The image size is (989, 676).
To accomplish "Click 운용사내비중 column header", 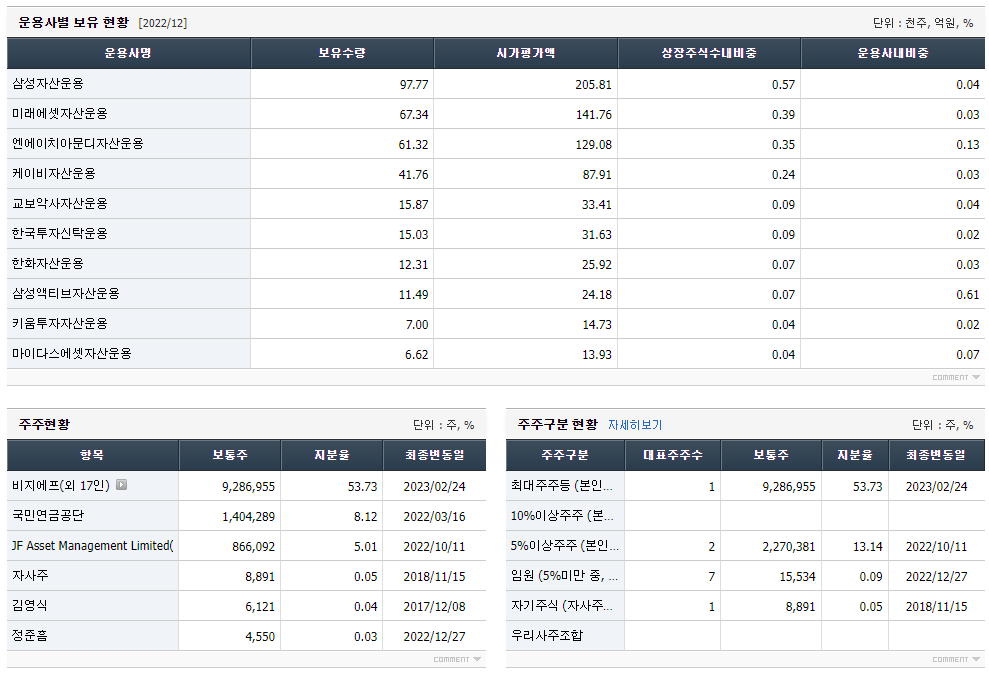I will tap(892, 53).
